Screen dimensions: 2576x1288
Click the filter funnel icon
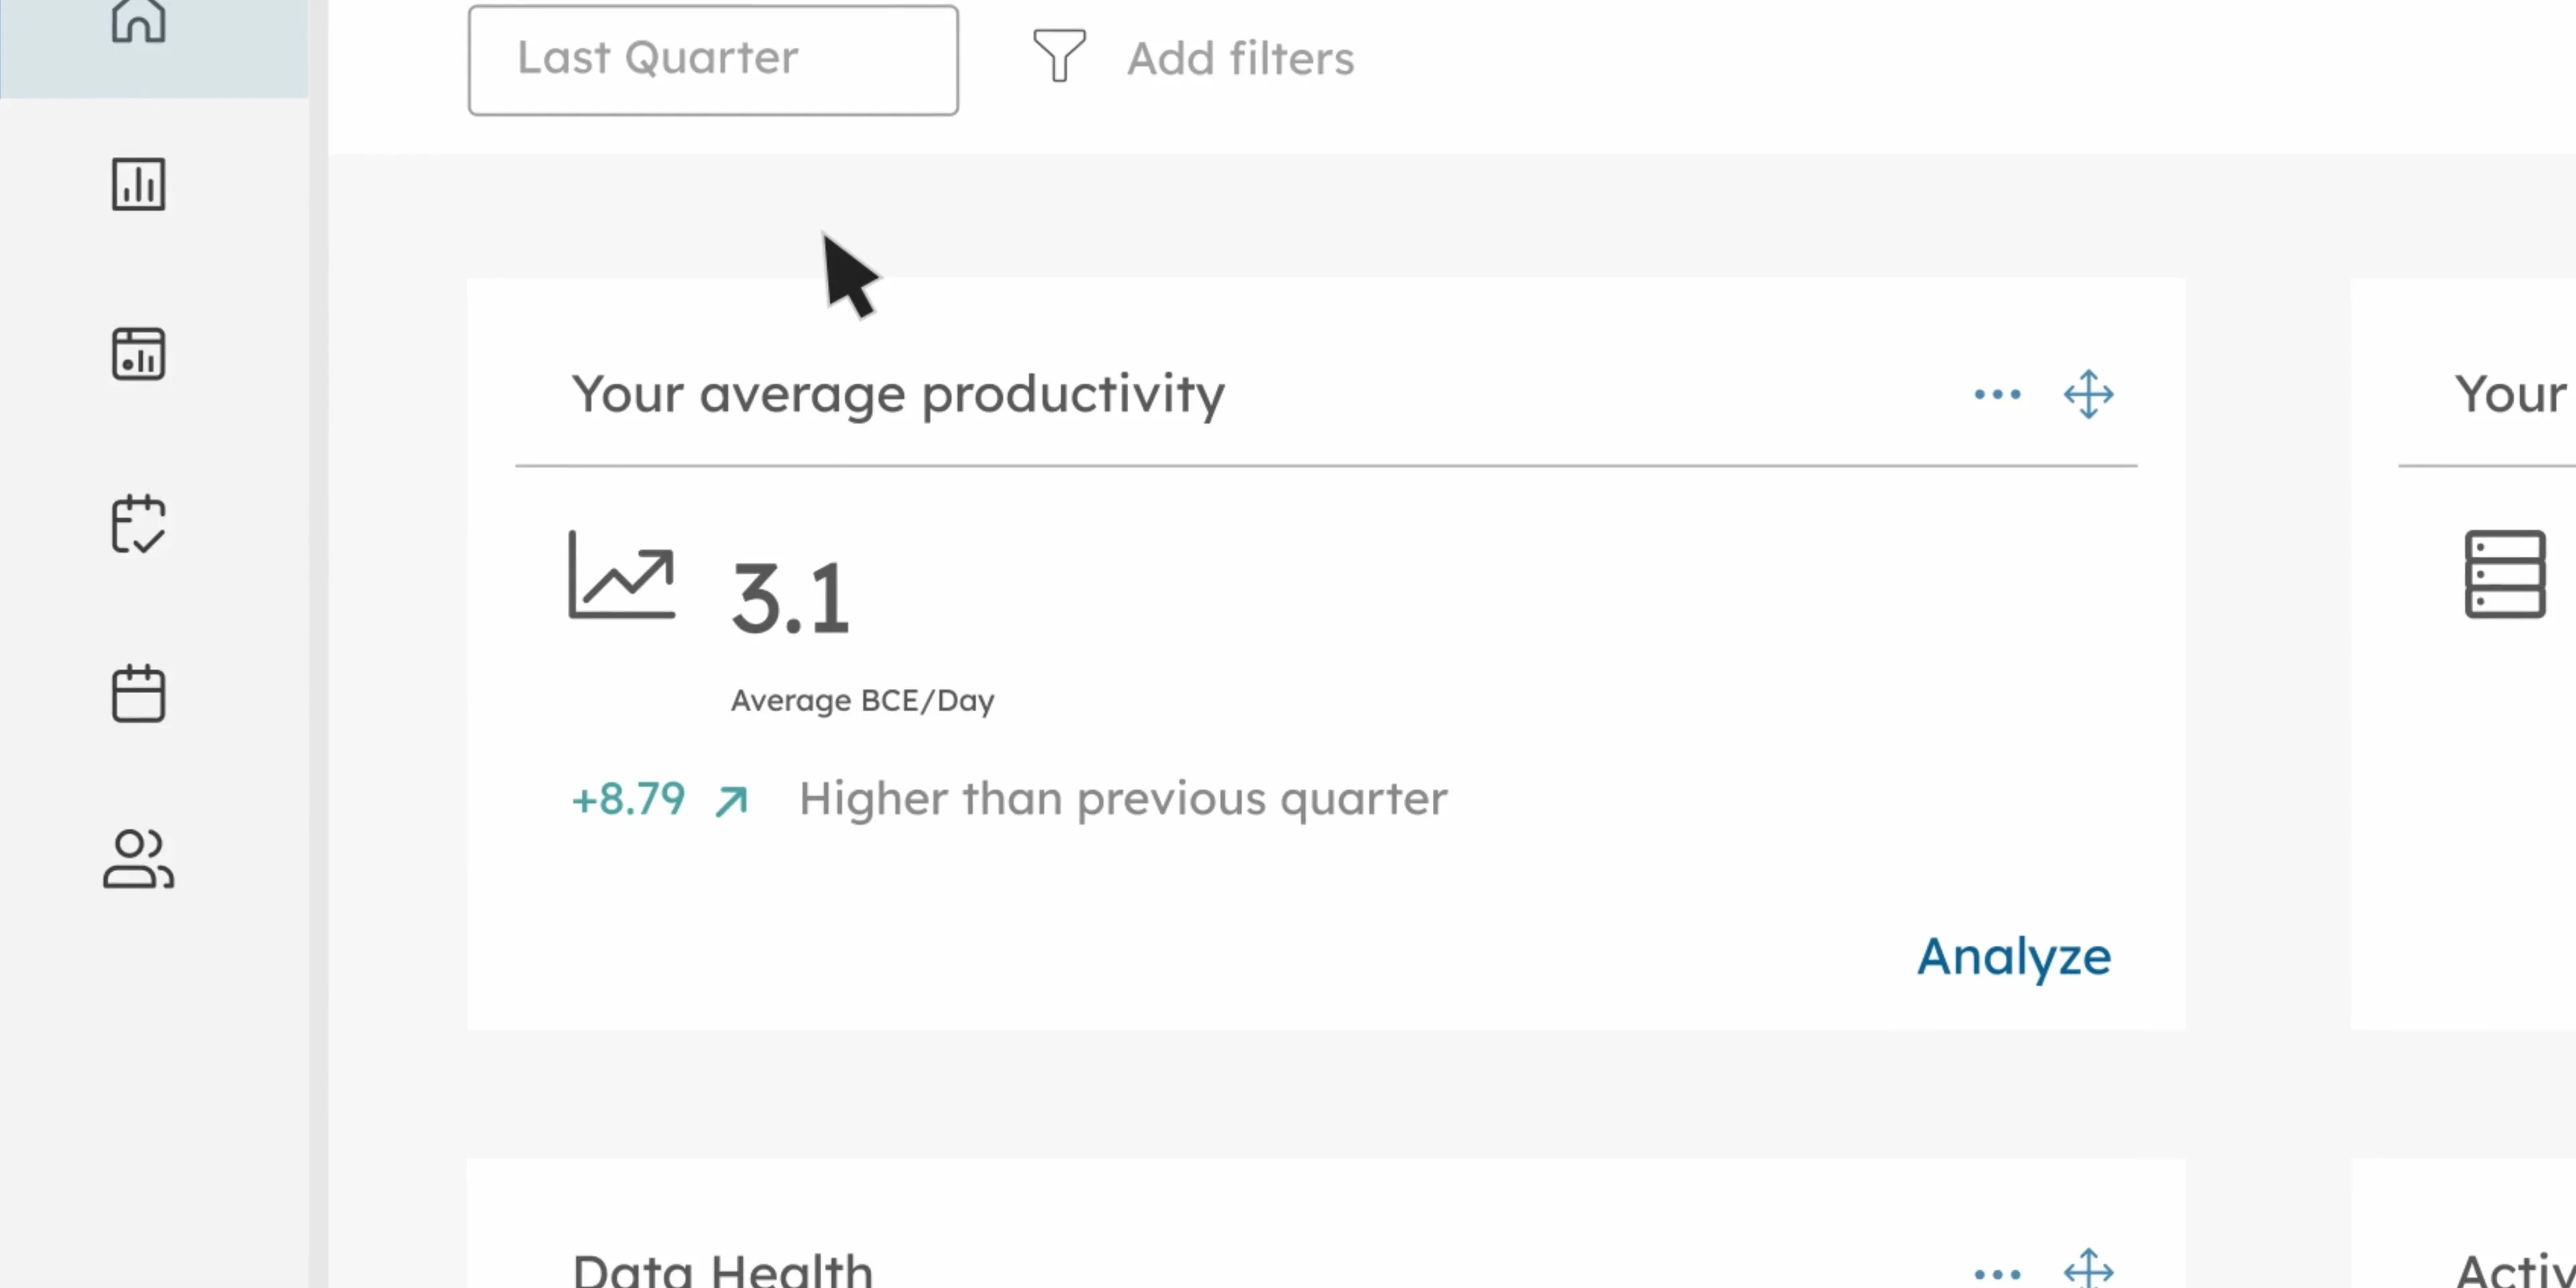1059,56
